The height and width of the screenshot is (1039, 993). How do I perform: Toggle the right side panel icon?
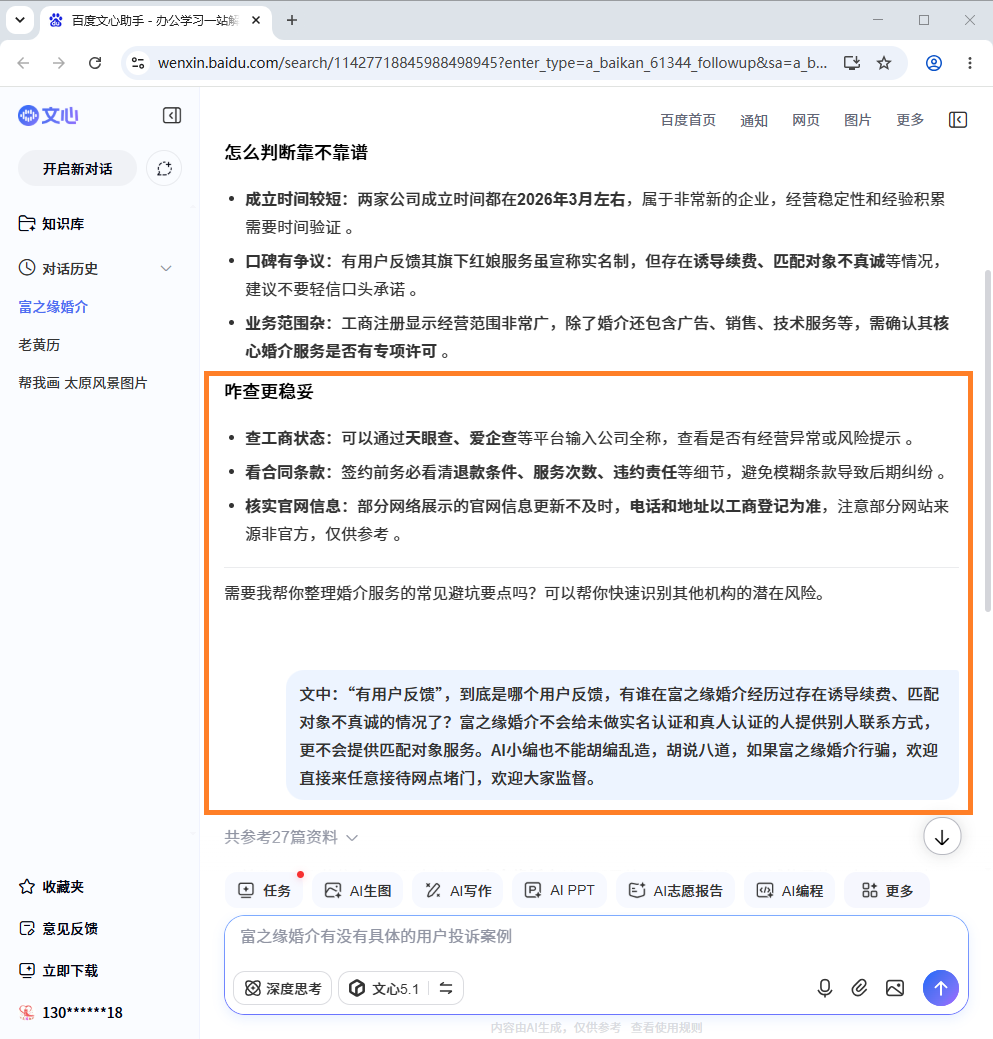[x=958, y=120]
